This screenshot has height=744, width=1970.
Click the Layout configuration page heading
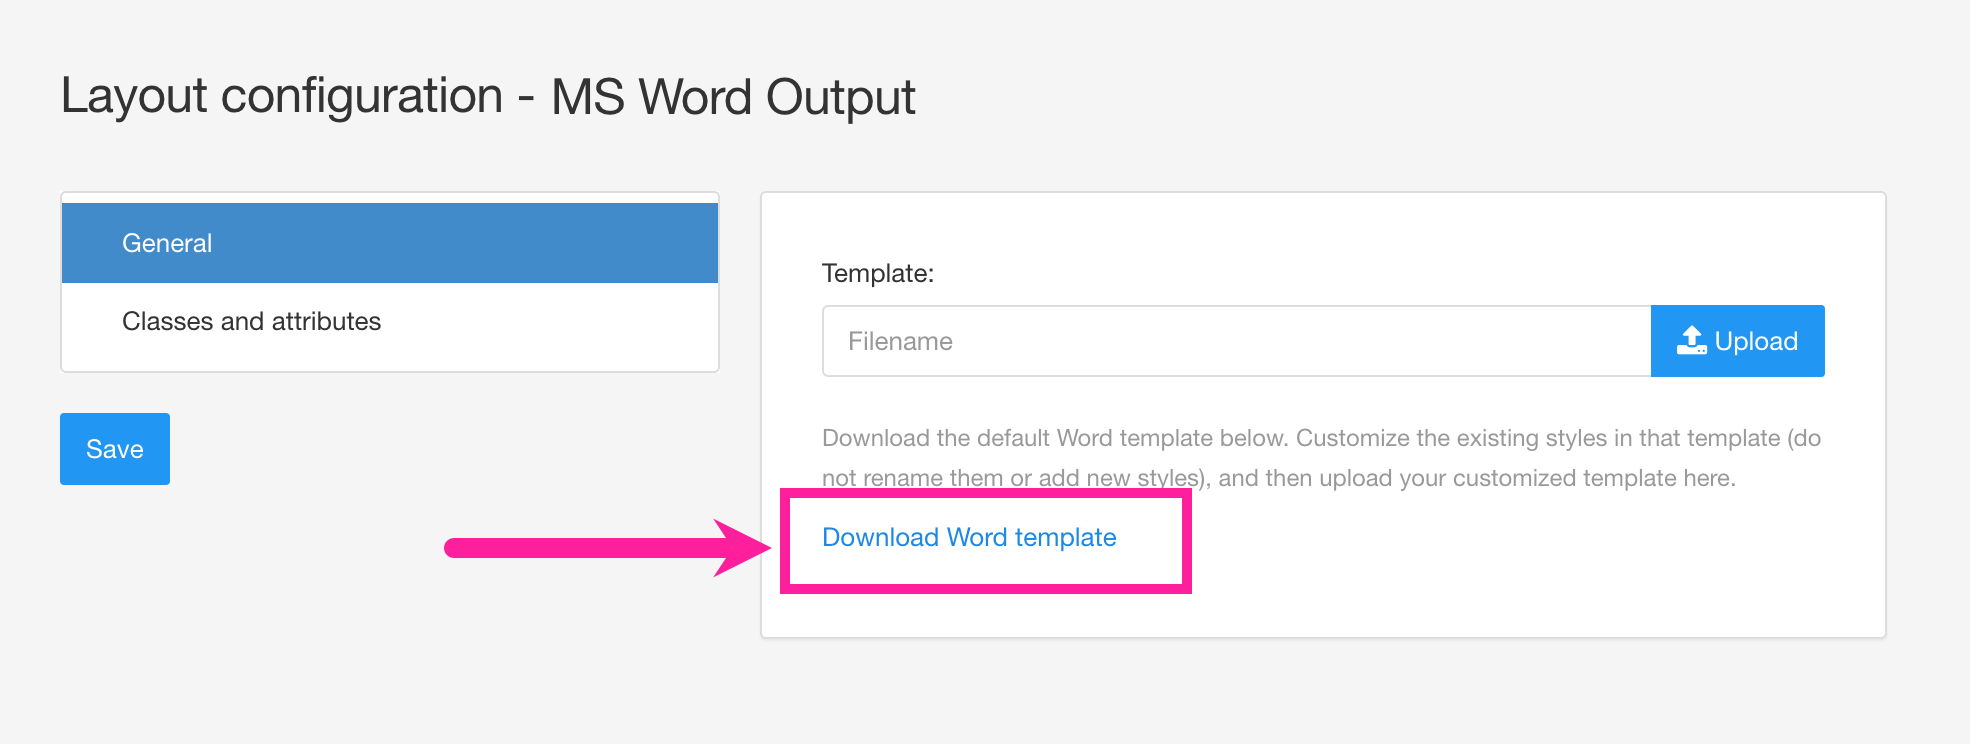pyautogui.click(x=488, y=95)
